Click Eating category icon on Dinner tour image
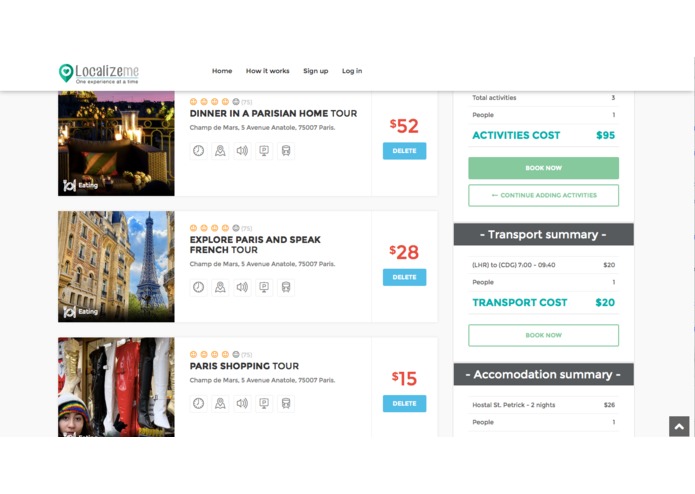Image resolution: width=695 pixels, height=494 pixels. (x=70, y=185)
